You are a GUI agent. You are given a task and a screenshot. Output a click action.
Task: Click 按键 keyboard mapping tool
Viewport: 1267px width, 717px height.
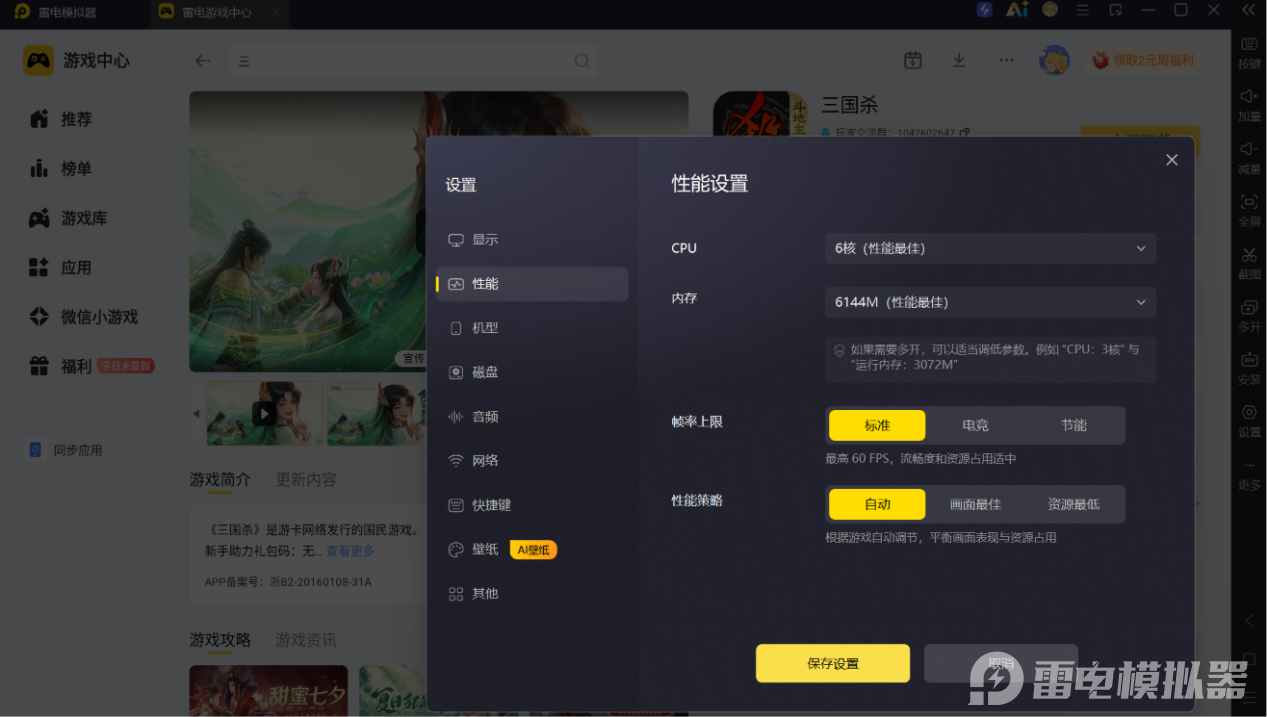(1249, 53)
